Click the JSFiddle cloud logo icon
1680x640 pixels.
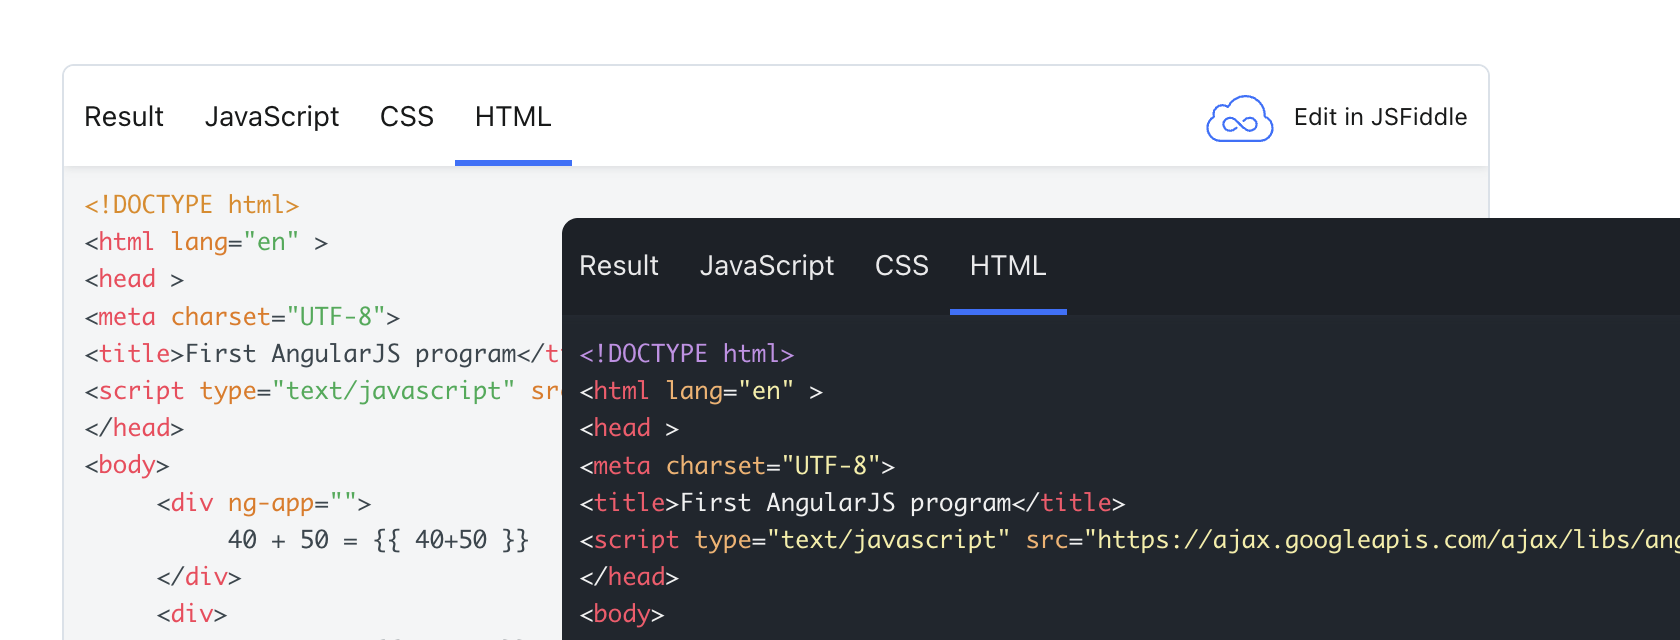(1239, 119)
